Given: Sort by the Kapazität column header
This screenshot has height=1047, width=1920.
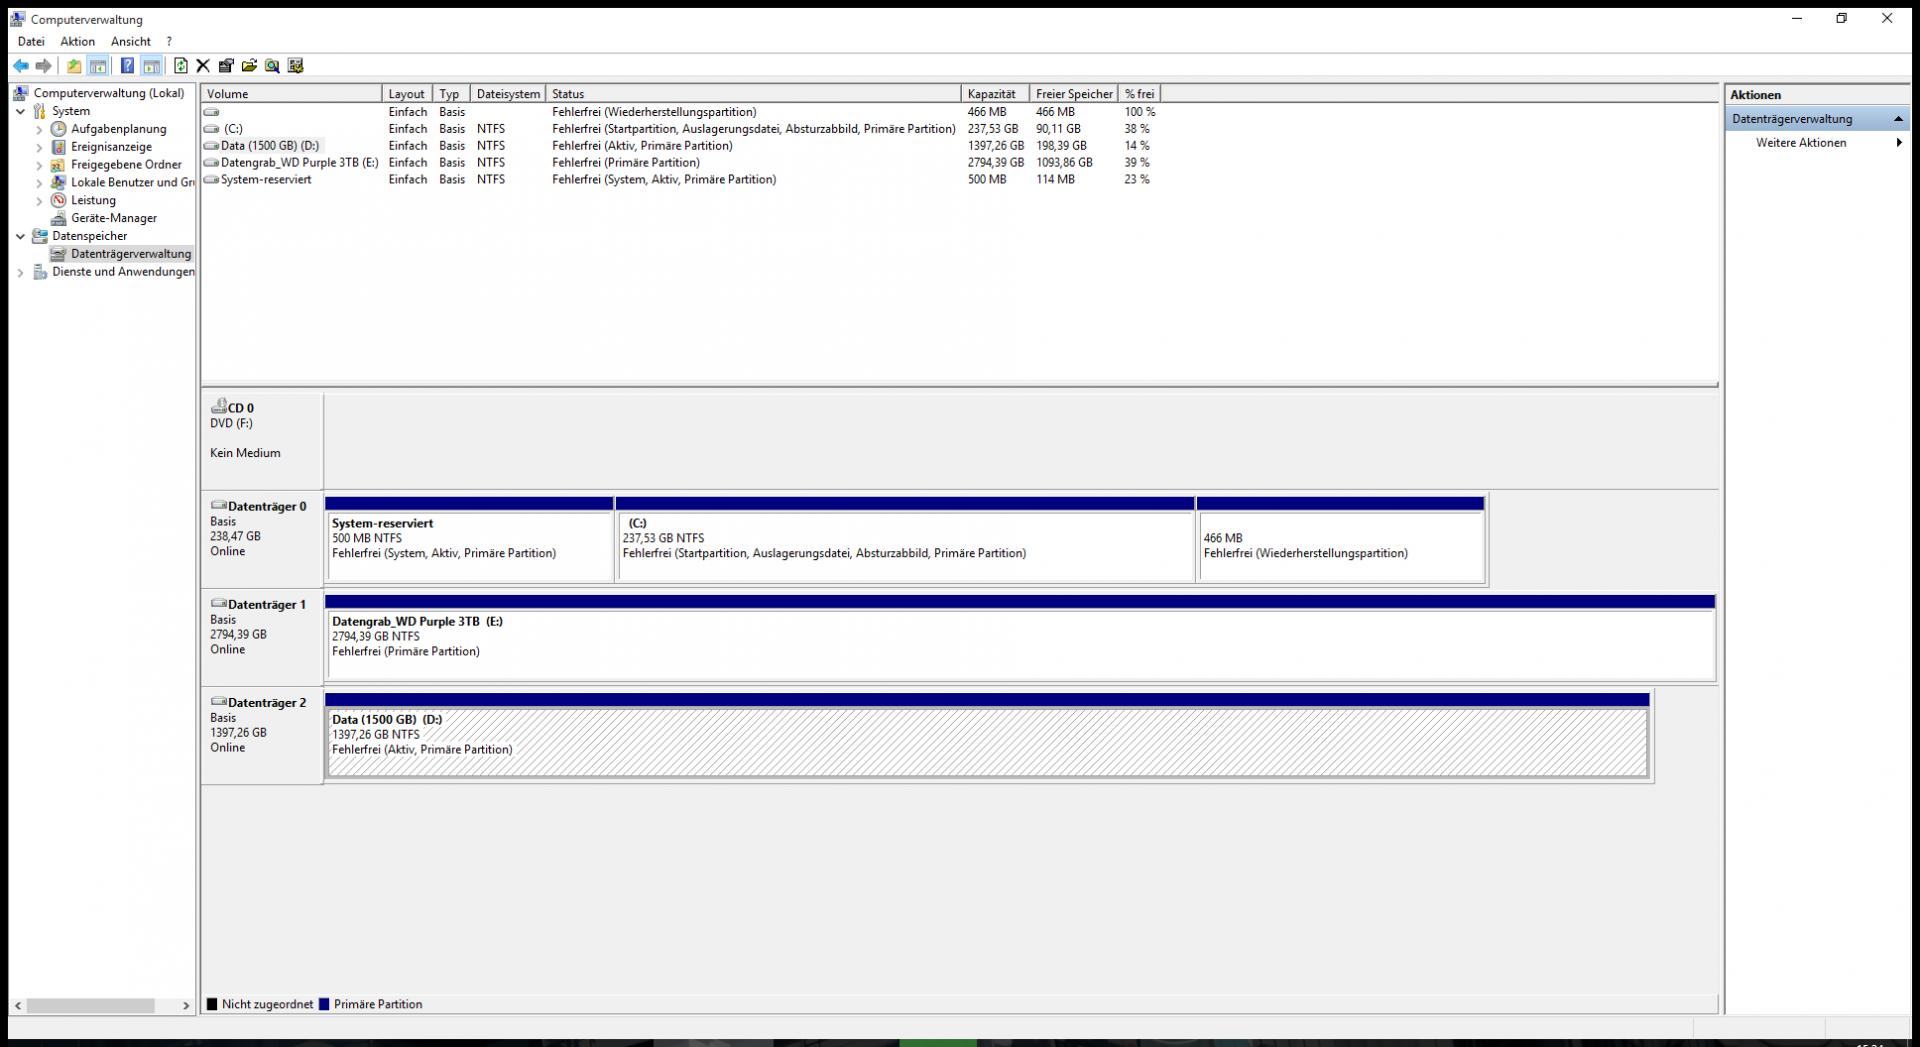Looking at the screenshot, I should pos(995,94).
